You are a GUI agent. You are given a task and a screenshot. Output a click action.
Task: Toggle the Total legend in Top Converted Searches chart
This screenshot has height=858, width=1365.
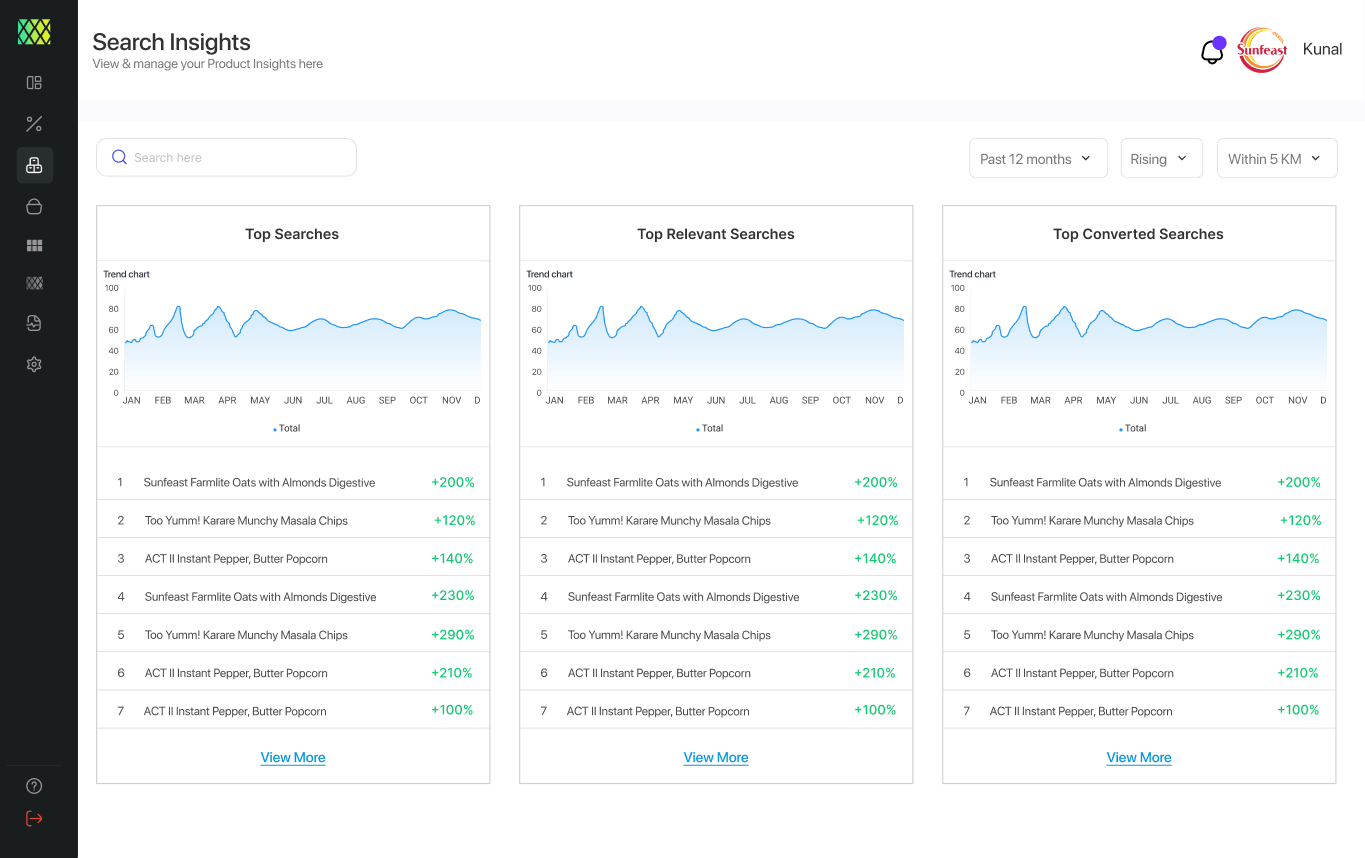click(x=1133, y=428)
